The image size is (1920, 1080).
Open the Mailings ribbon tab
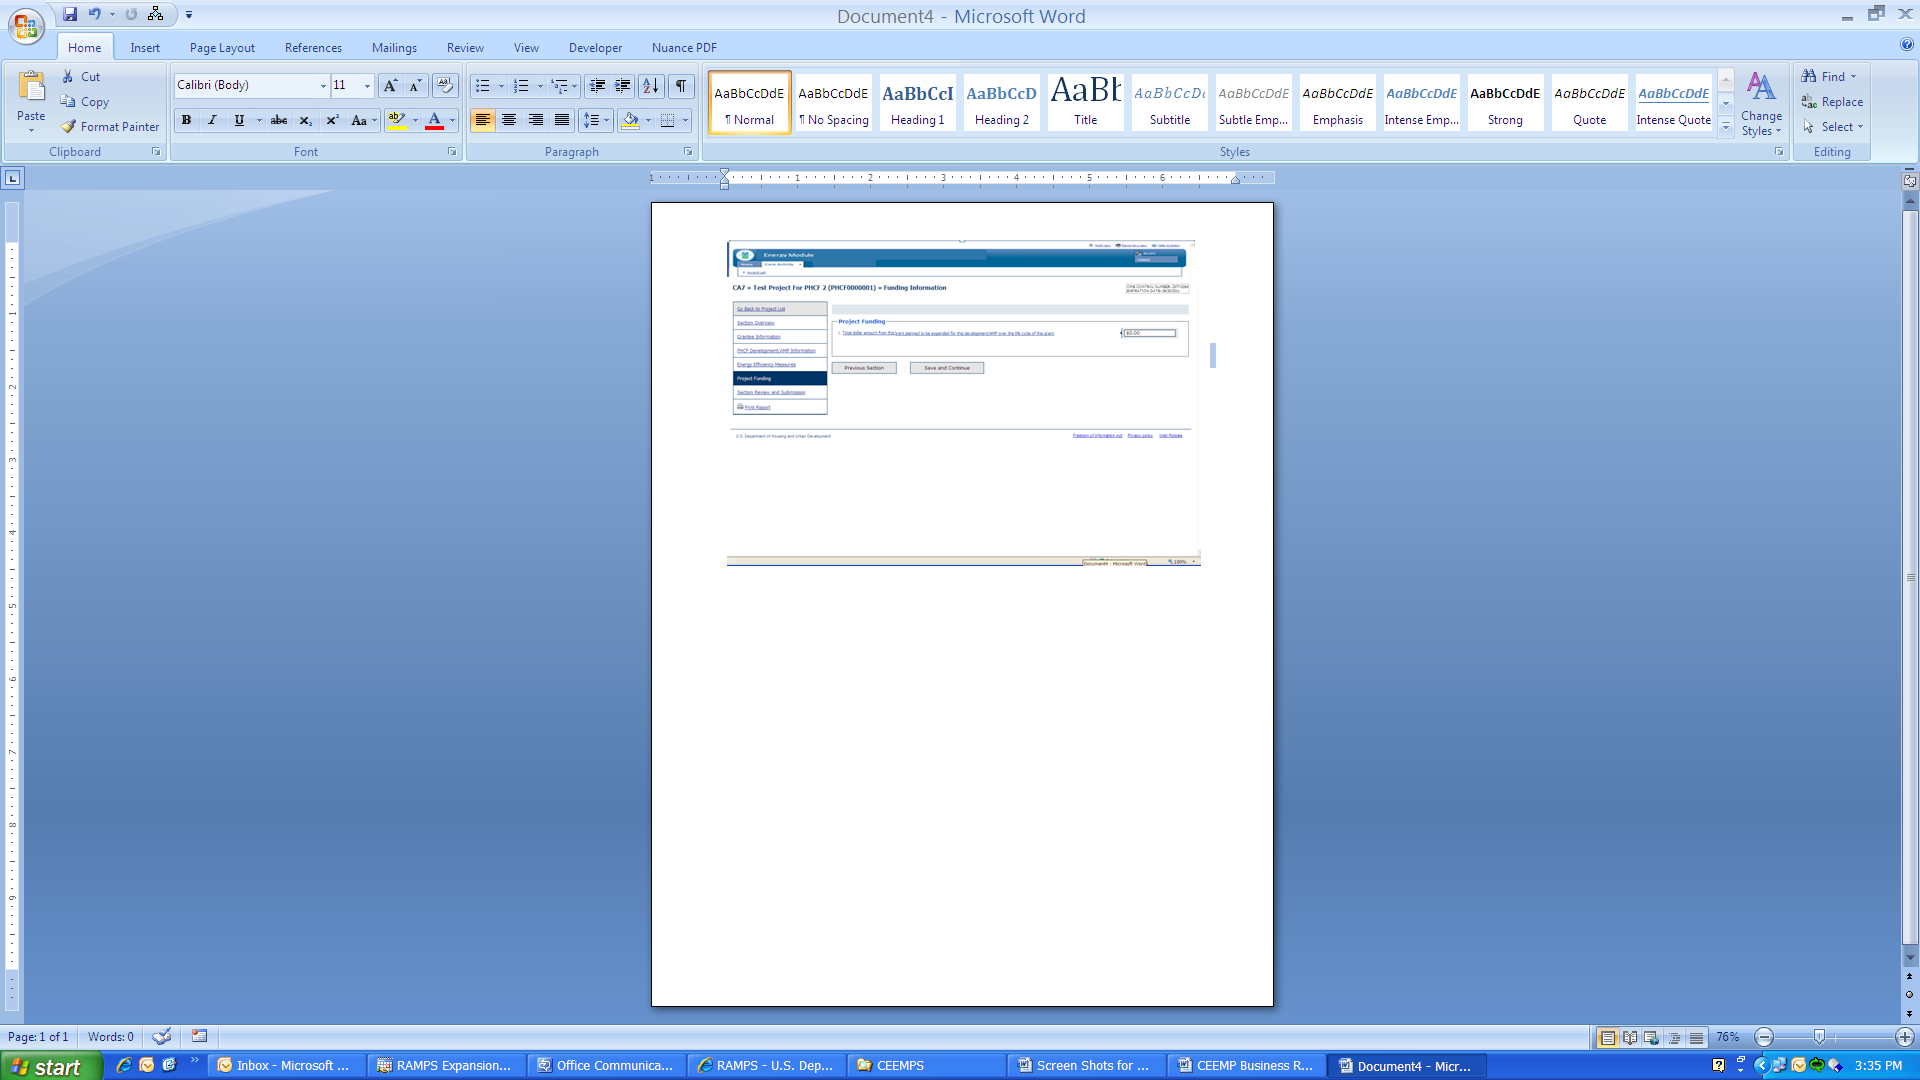click(x=394, y=48)
